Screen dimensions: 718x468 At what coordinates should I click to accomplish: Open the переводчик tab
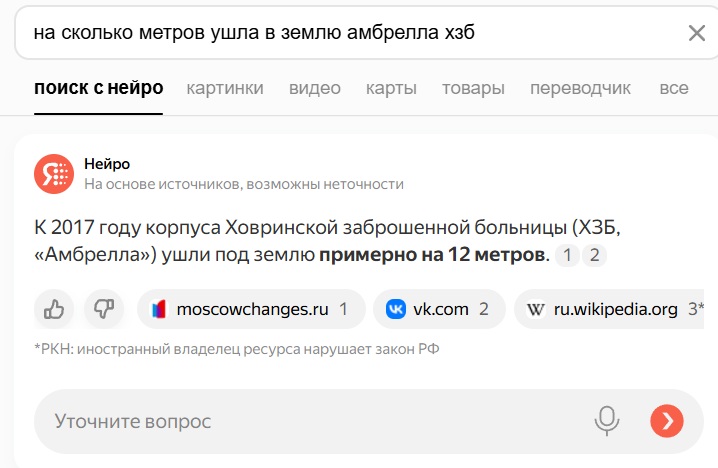click(x=580, y=88)
